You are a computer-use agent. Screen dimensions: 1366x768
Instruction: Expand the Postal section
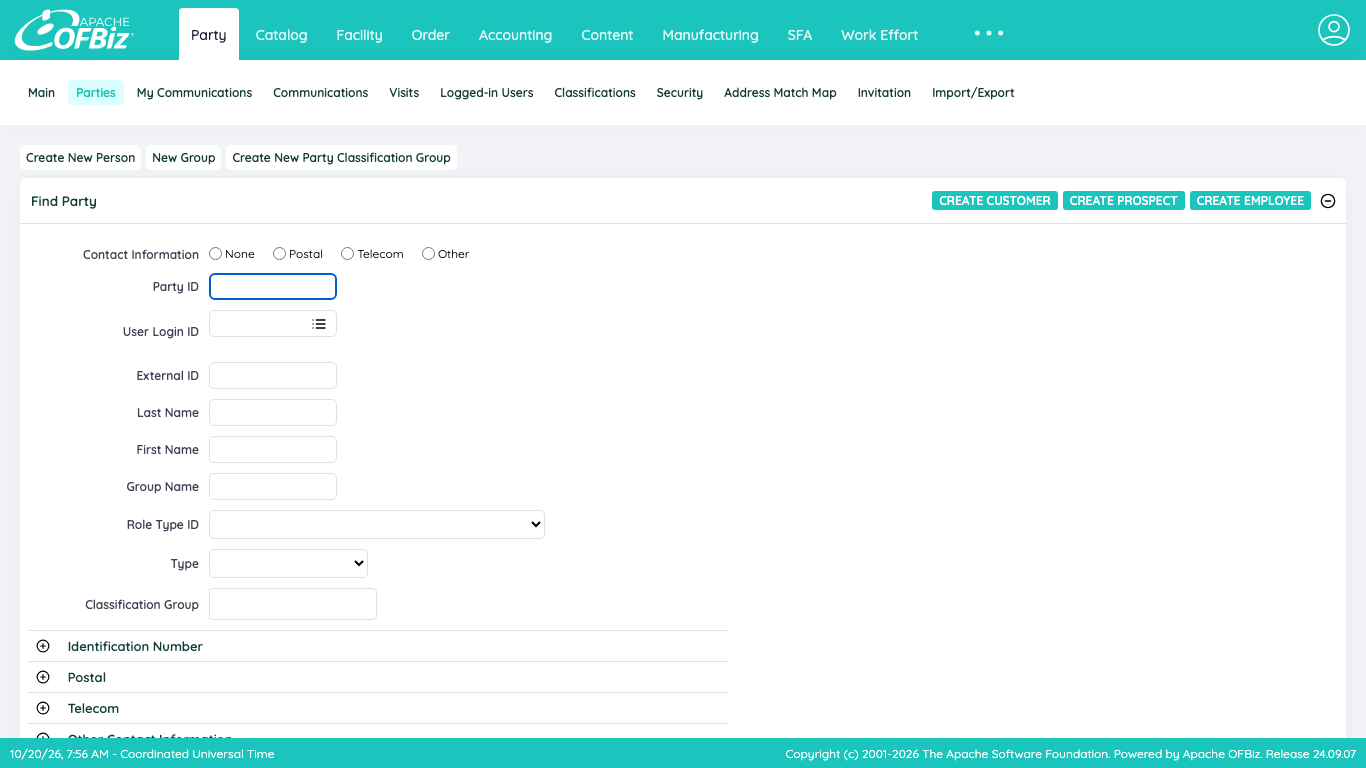pyautogui.click(x=43, y=677)
